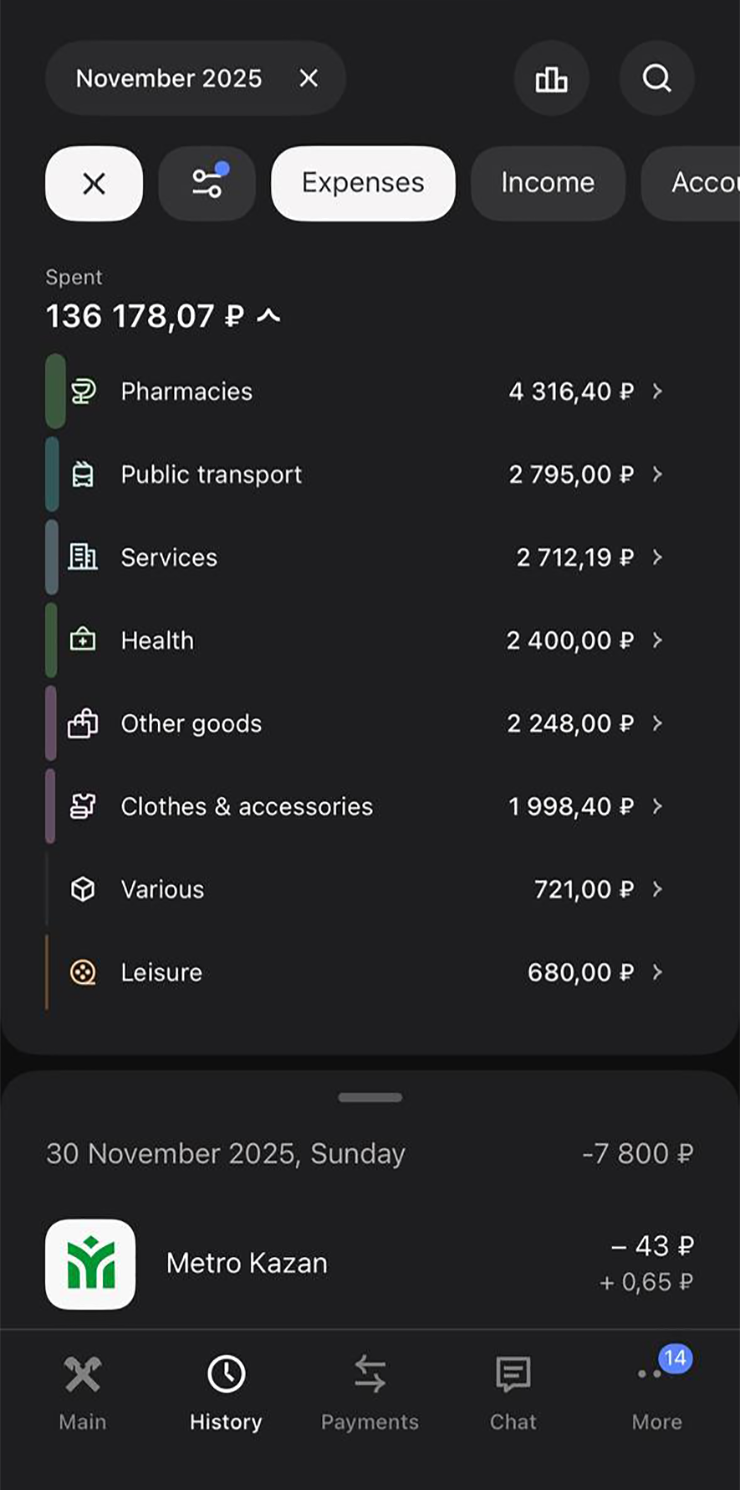
Task: Expand the Pharmacies category chevron
Action: [657, 392]
